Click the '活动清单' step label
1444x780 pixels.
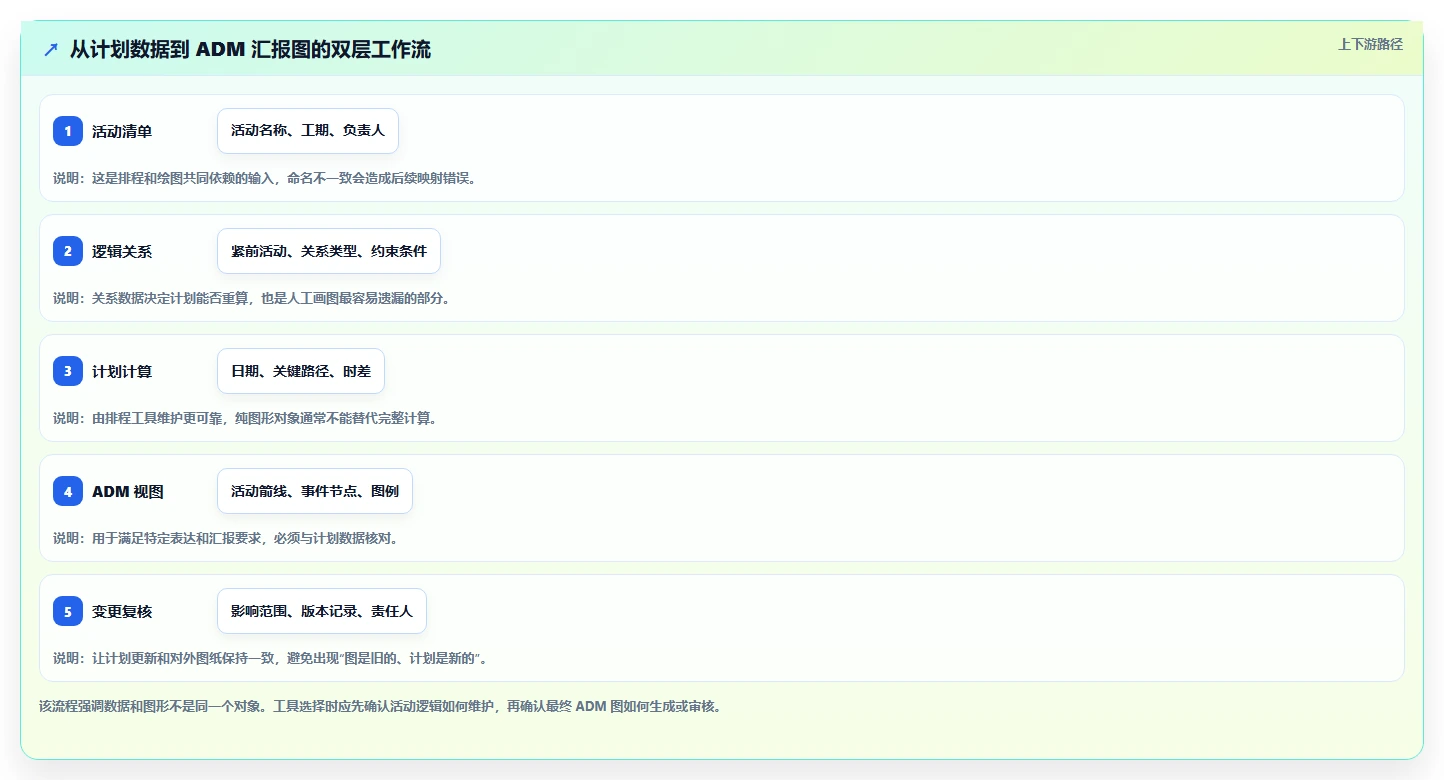click(122, 131)
